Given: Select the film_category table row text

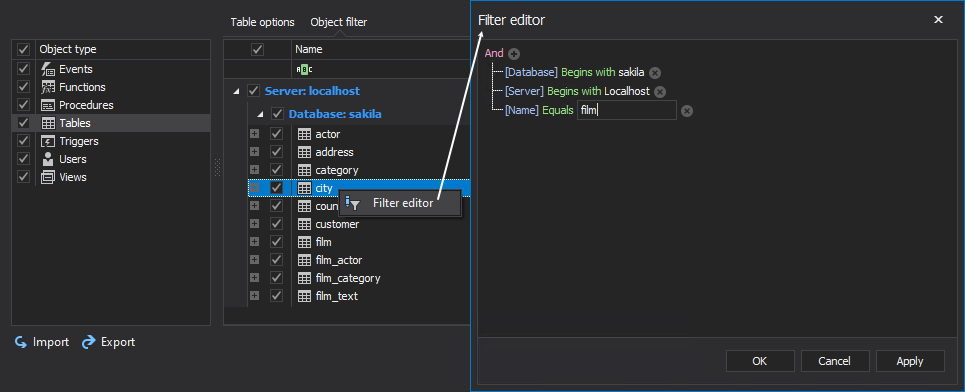Looking at the screenshot, I should click(x=348, y=278).
